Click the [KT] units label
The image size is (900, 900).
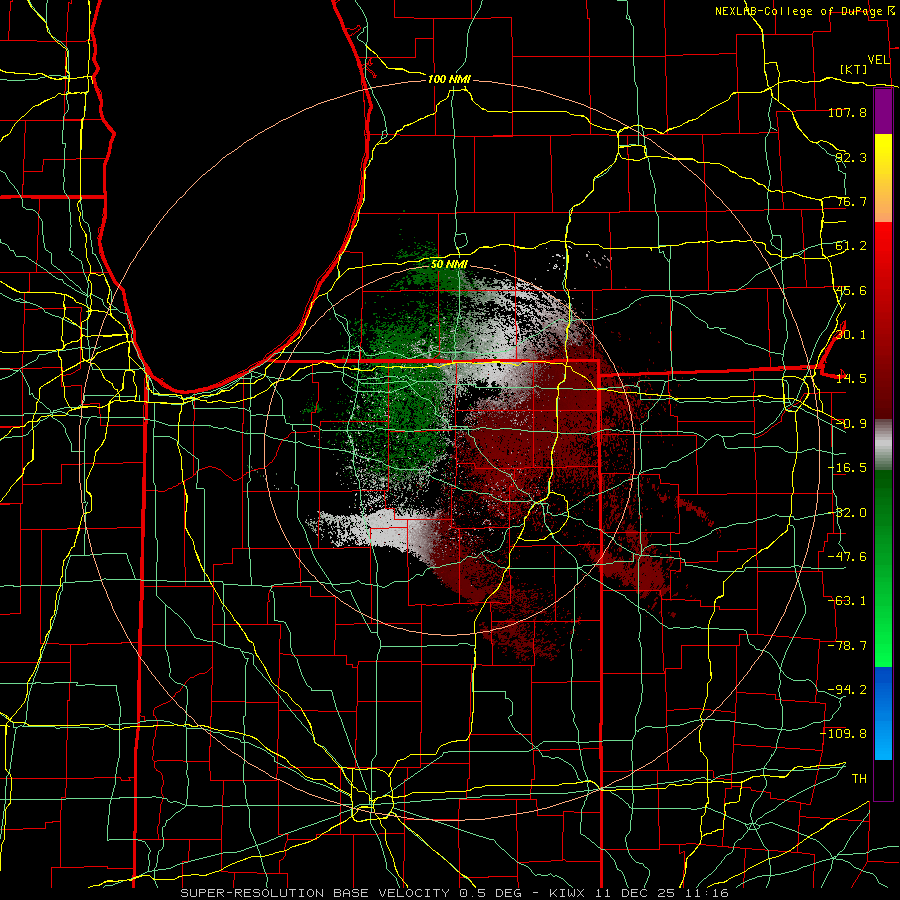click(854, 69)
